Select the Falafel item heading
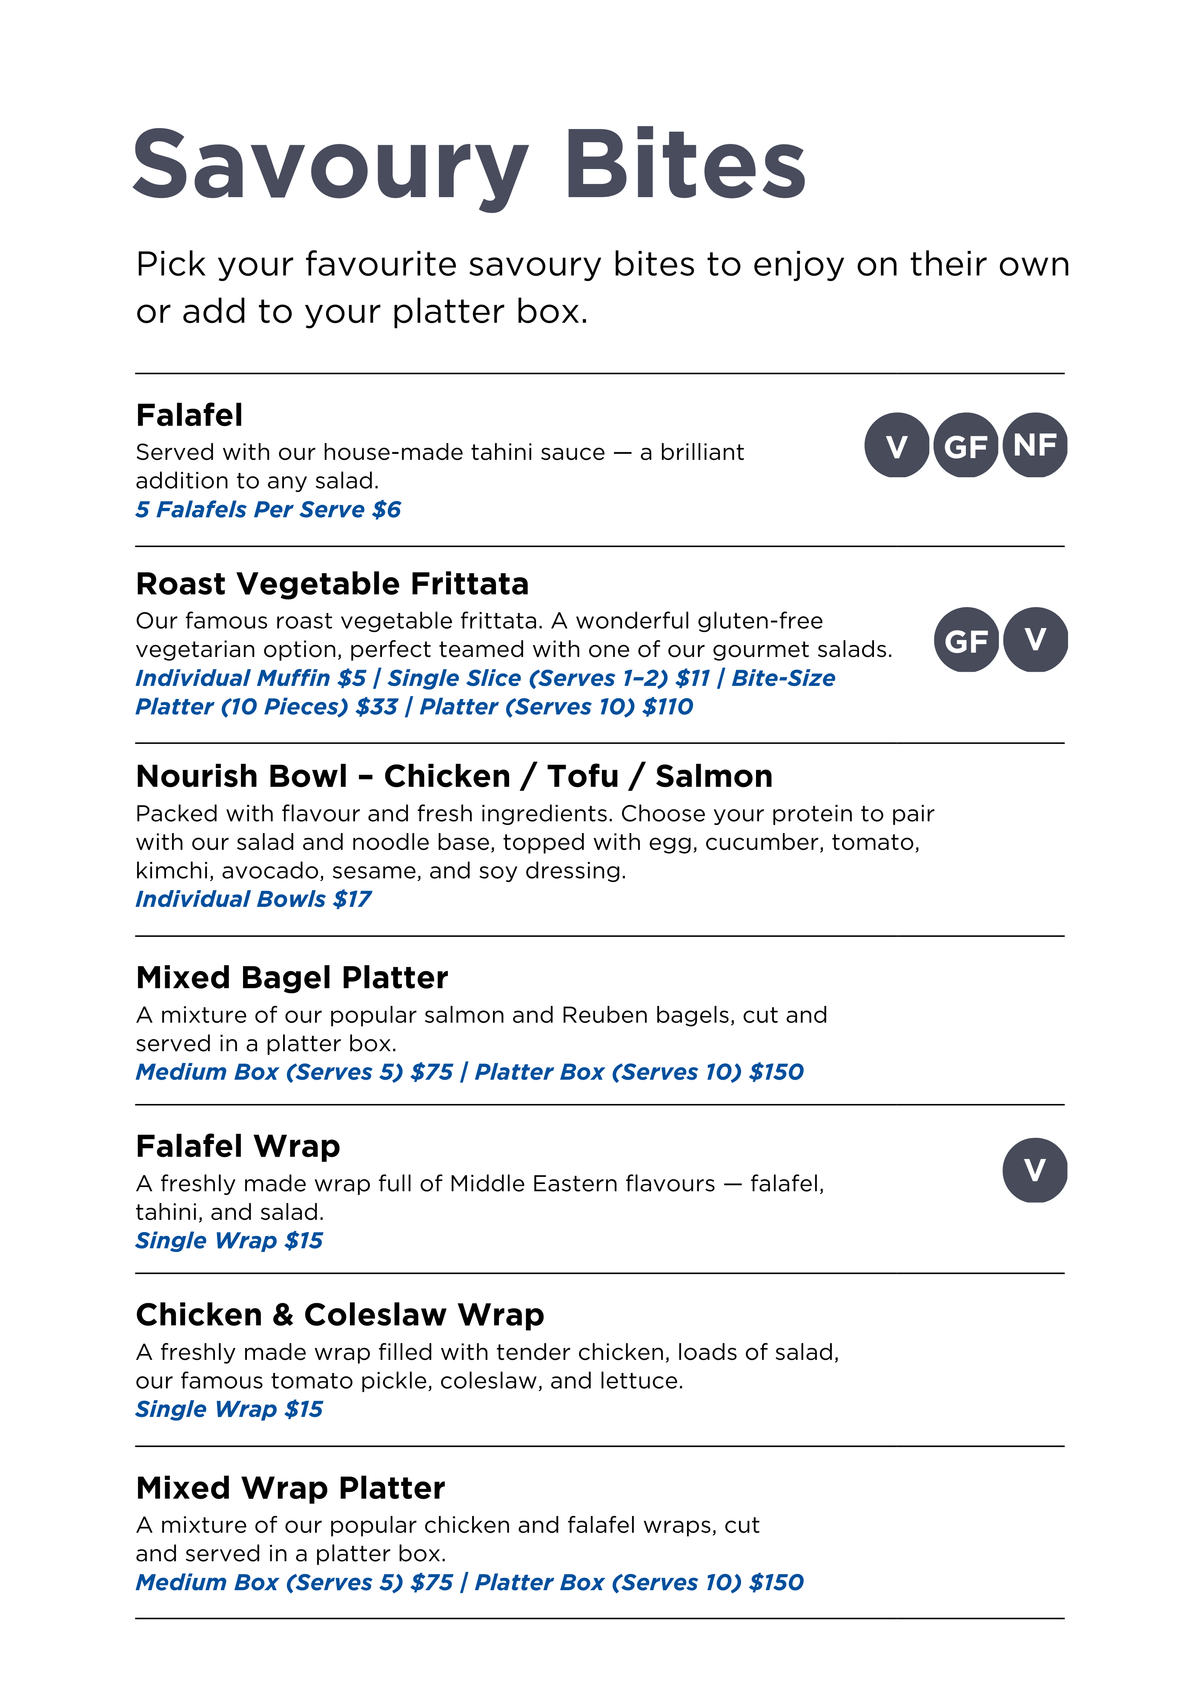 pyautogui.click(x=189, y=415)
